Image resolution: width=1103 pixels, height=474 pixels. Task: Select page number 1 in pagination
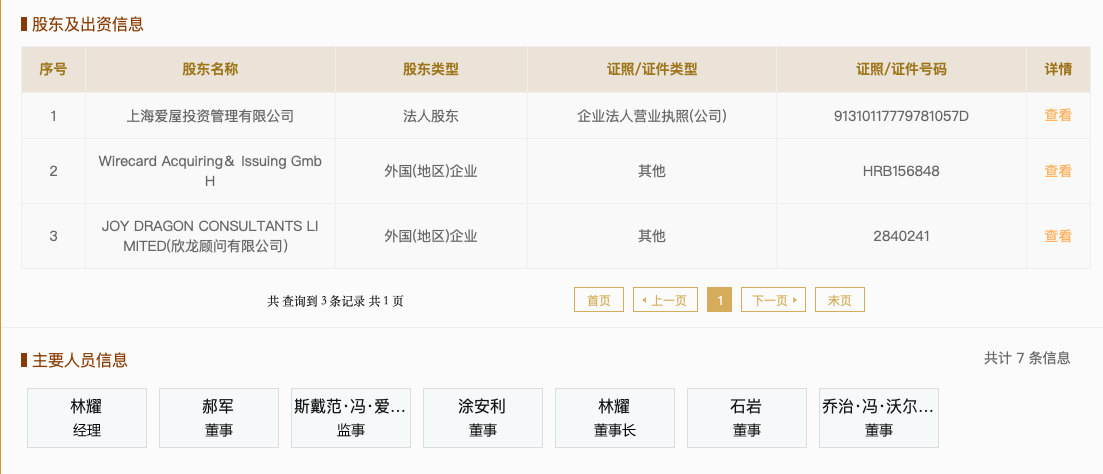point(719,300)
